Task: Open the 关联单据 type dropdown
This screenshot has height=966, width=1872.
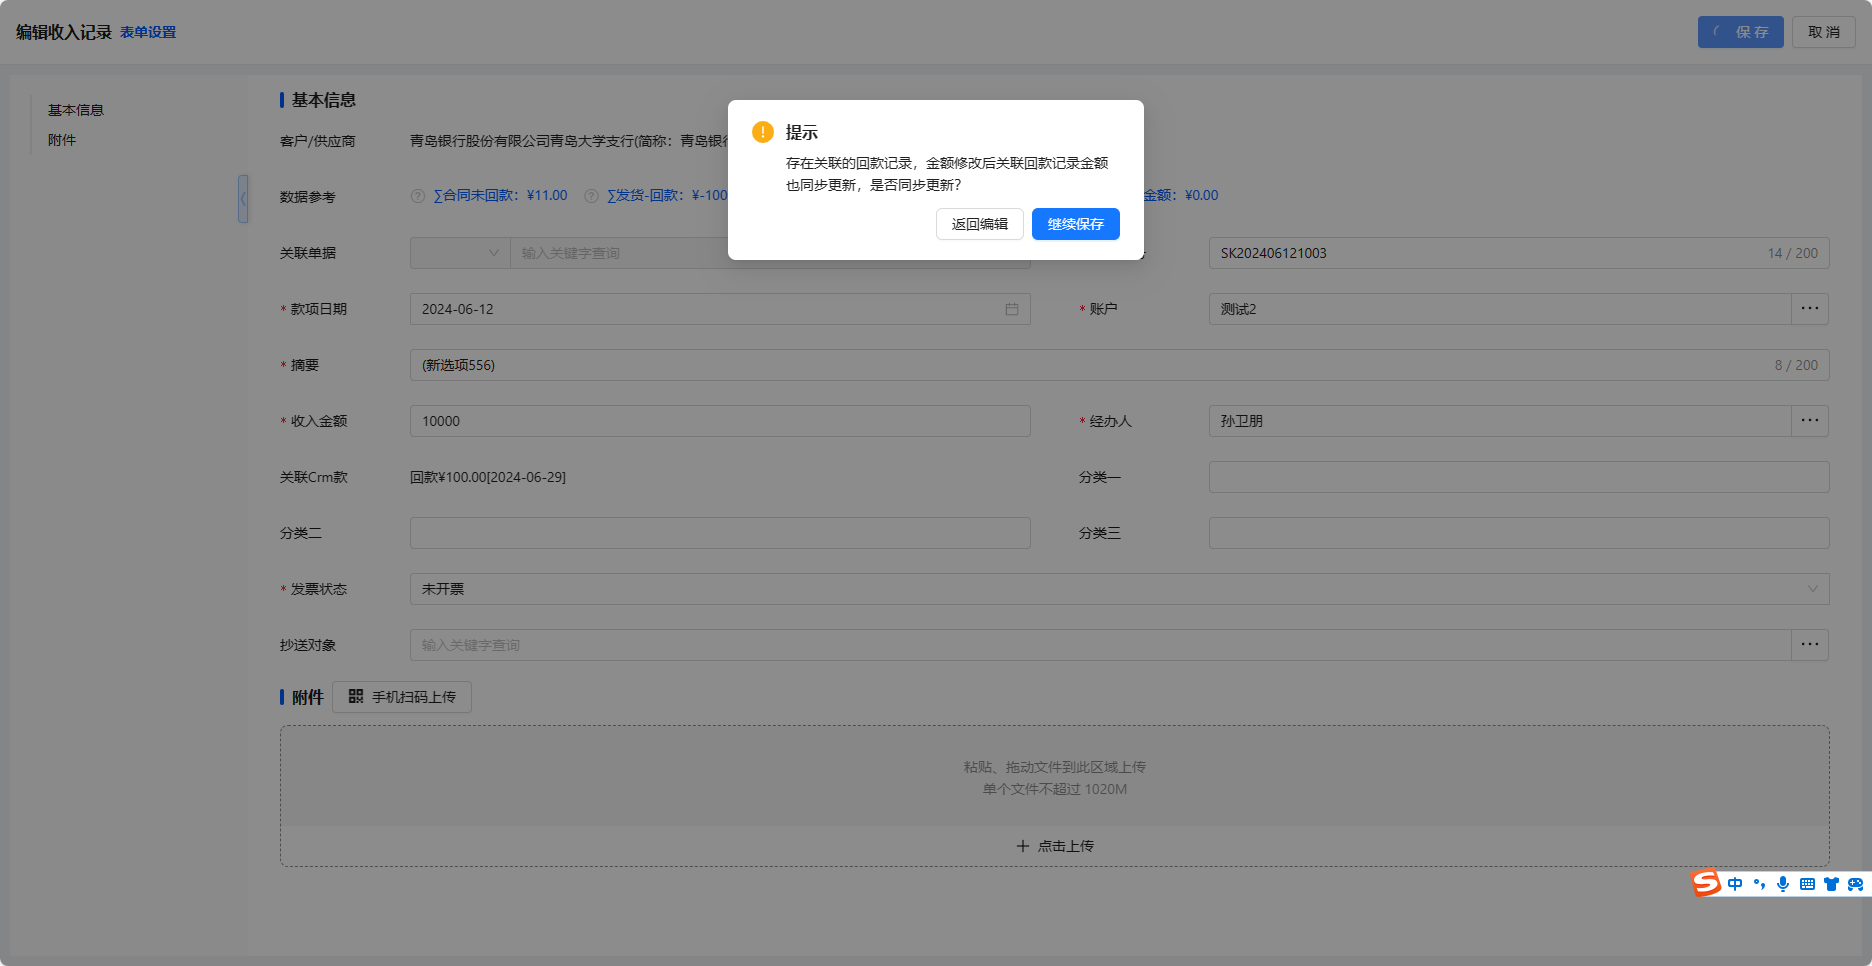Action: 460,253
